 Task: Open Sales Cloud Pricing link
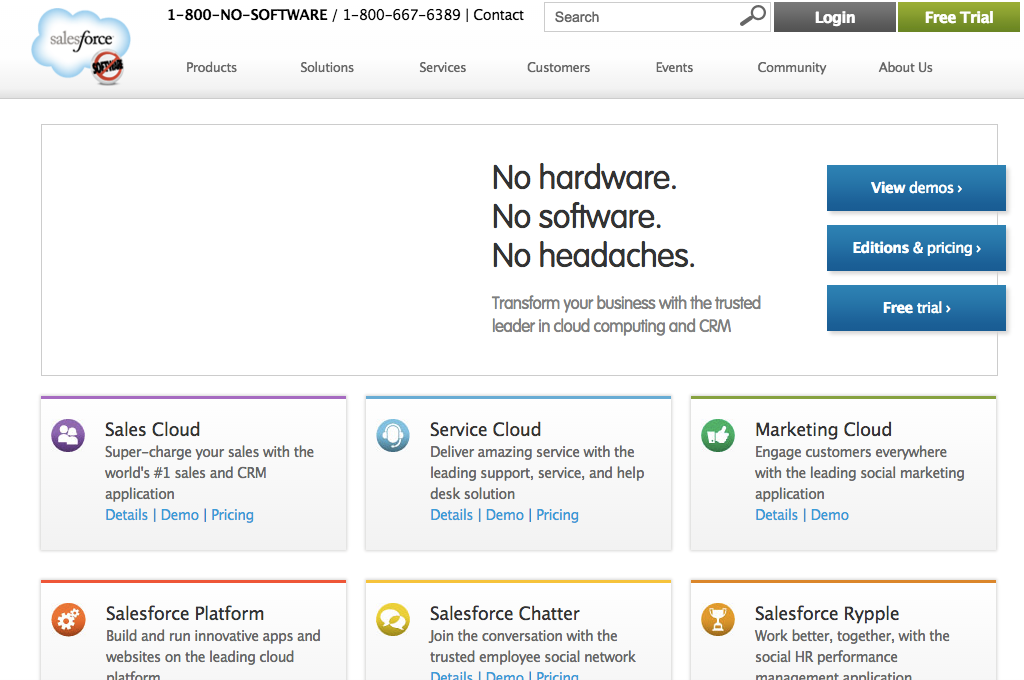(232, 515)
